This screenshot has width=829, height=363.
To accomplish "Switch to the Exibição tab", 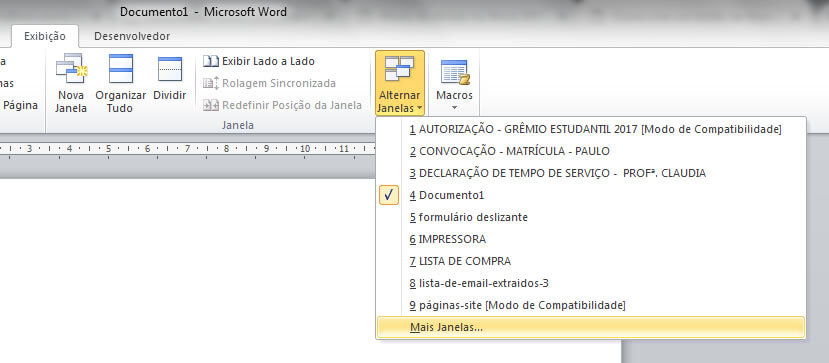I will (x=45, y=36).
